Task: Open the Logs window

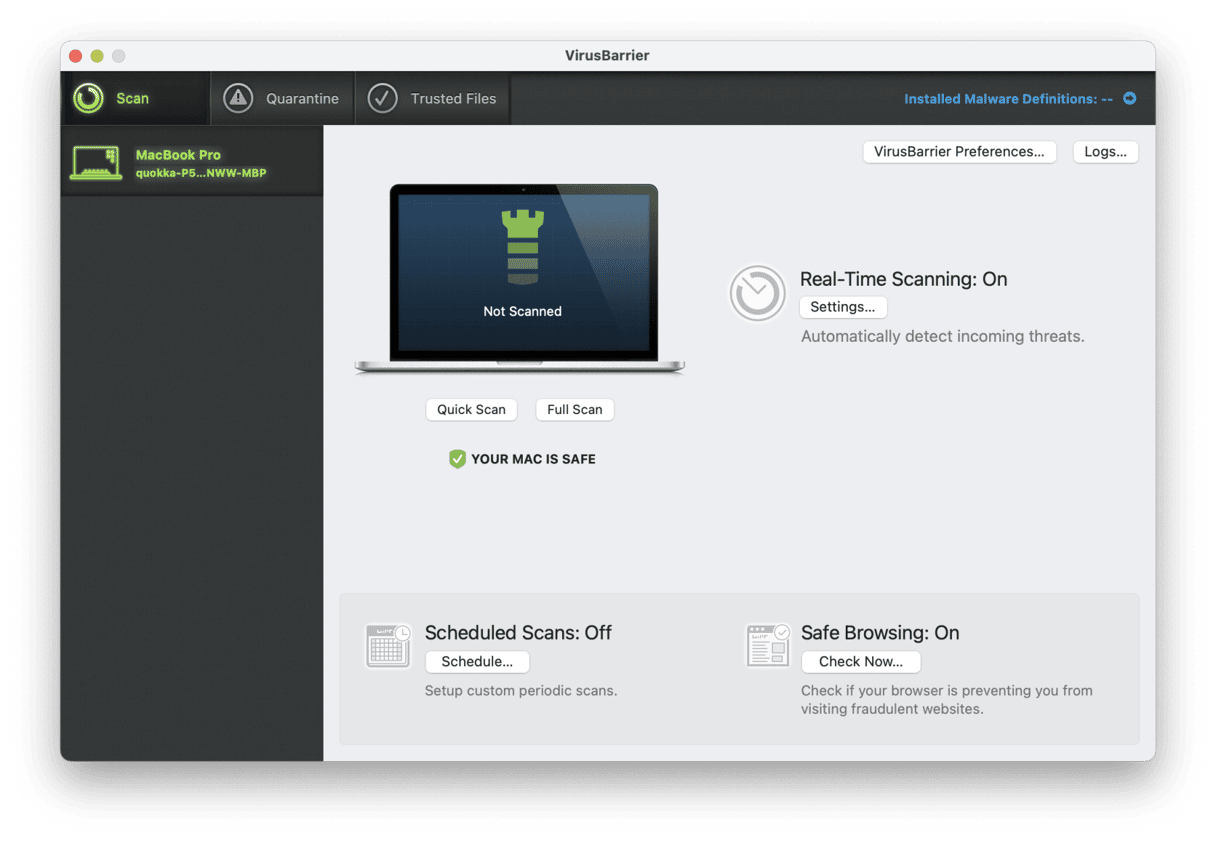Action: tap(1105, 151)
